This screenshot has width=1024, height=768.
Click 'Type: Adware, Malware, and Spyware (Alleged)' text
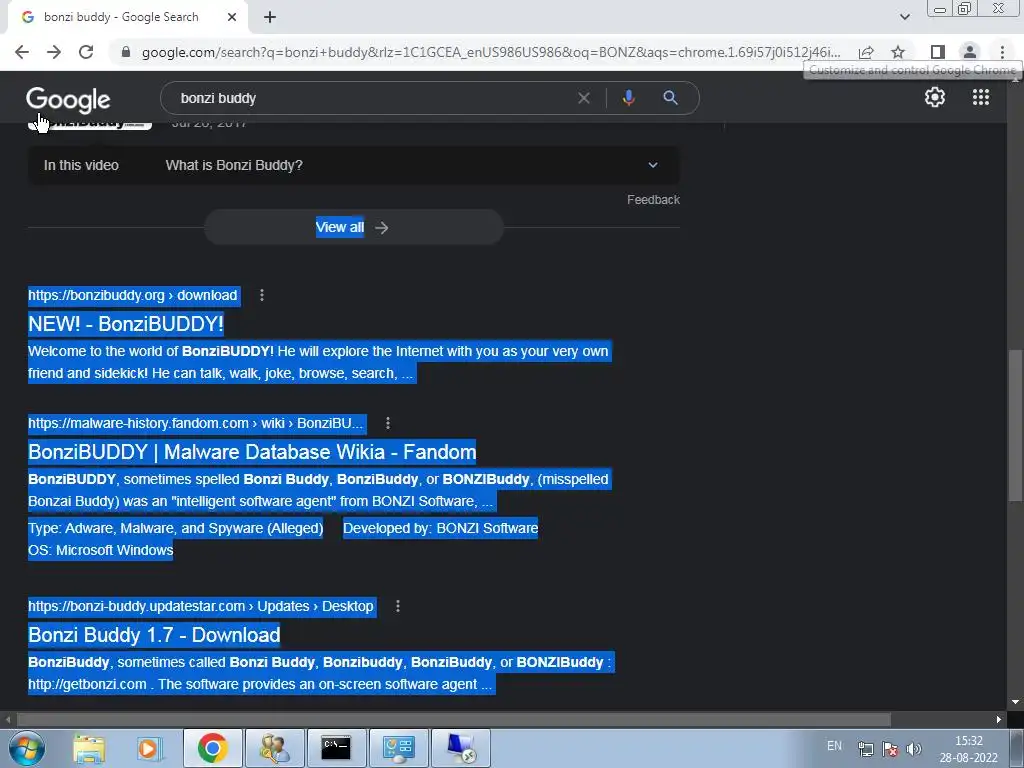point(176,528)
